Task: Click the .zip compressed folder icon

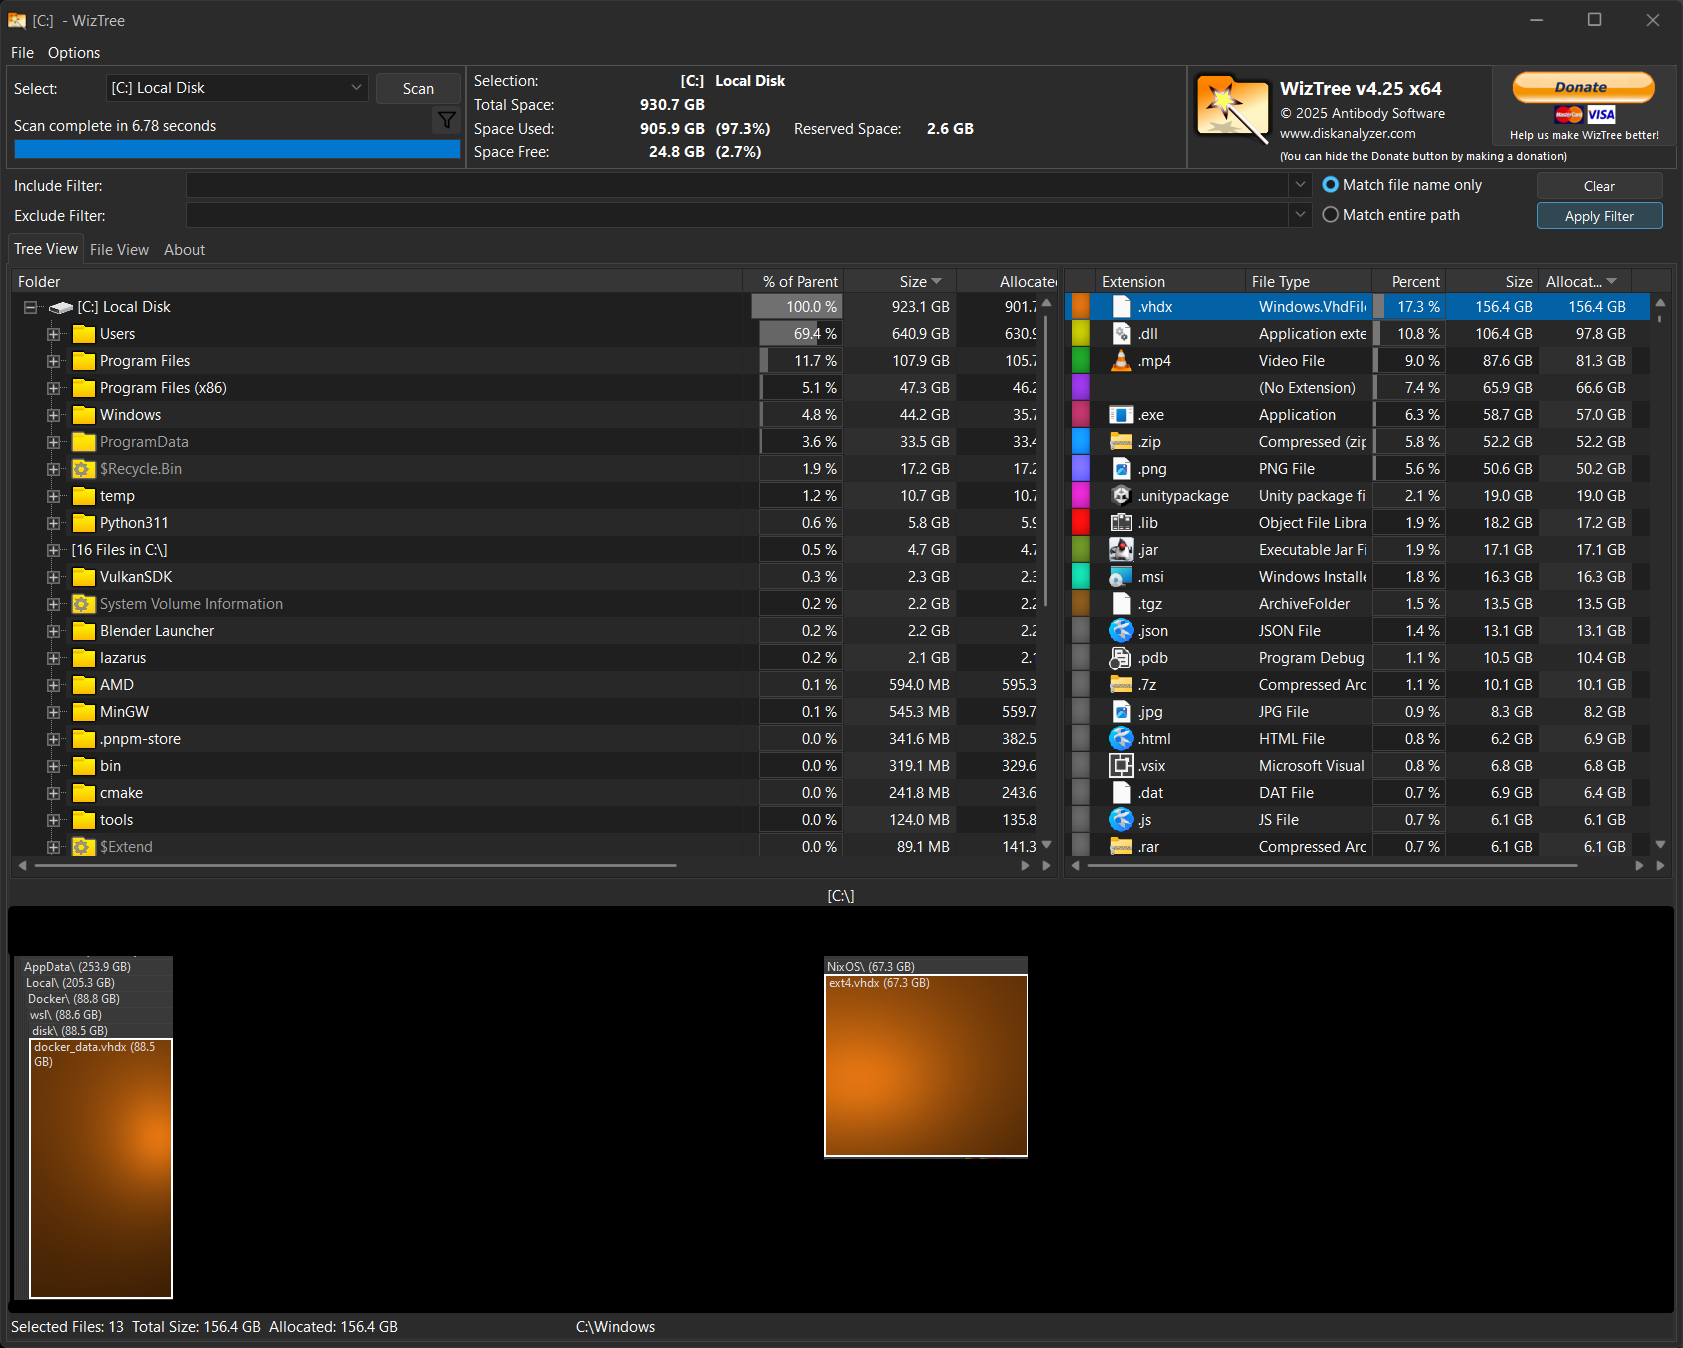Action: pos(1121,442)
